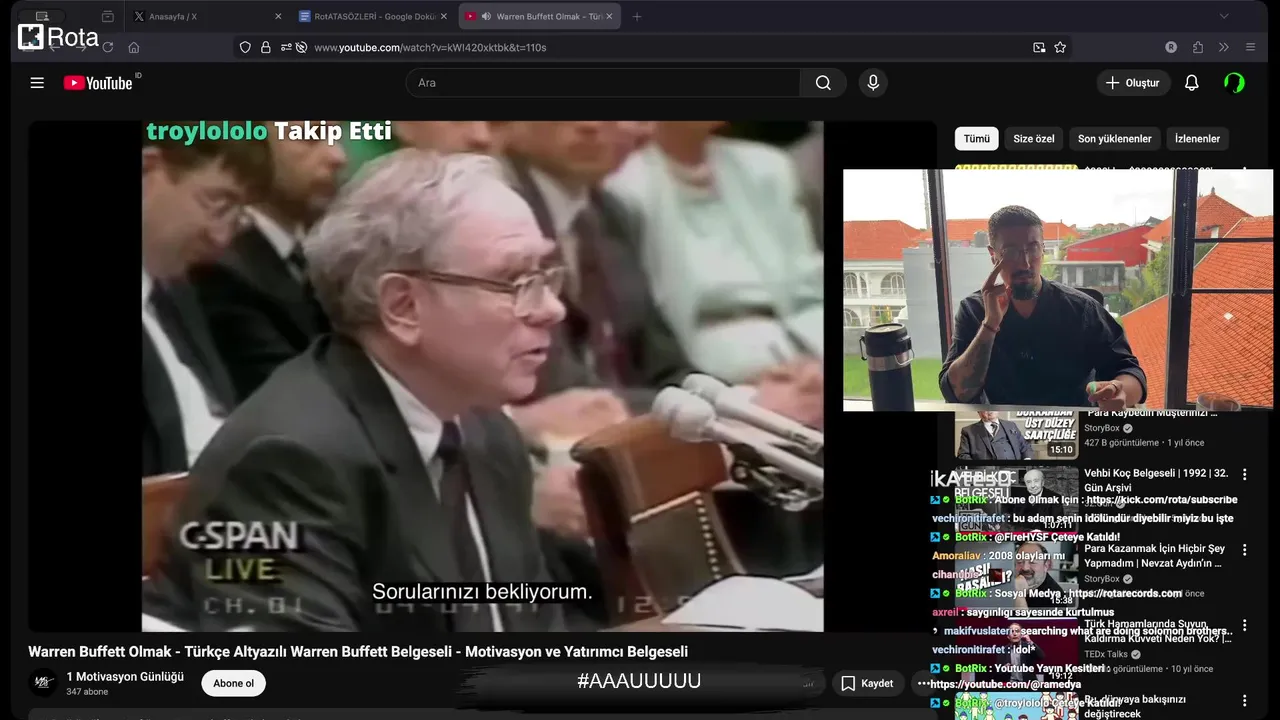The width and height of the screenshot is (1280, 720).
Task: Open menu dots for Para Kazanmak İçin video
Action: tap(1245, 550)
